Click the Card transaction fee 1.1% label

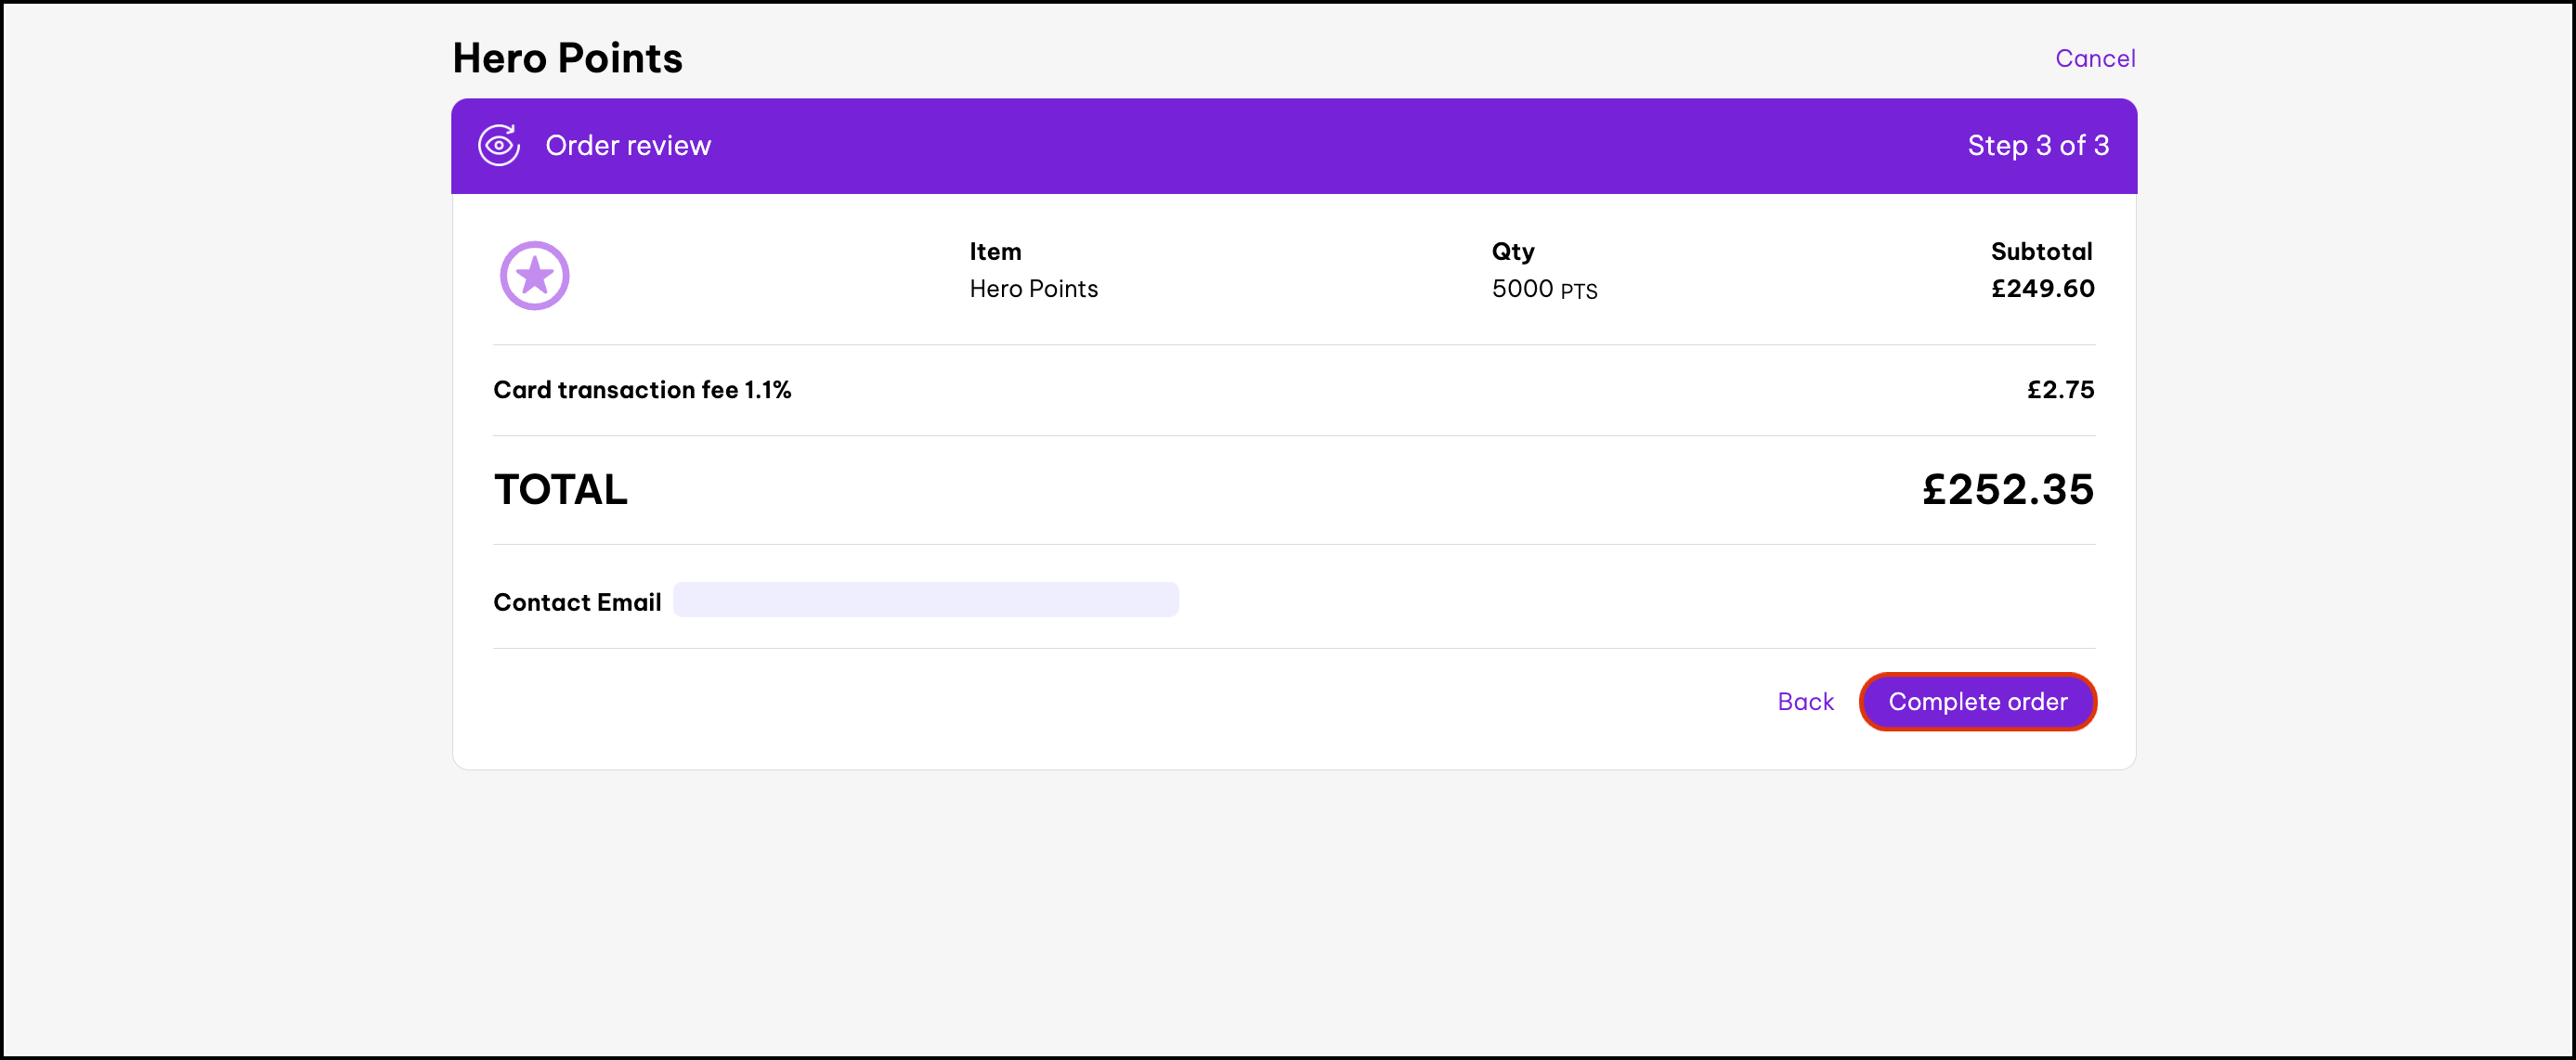click(x=642, y=390)
